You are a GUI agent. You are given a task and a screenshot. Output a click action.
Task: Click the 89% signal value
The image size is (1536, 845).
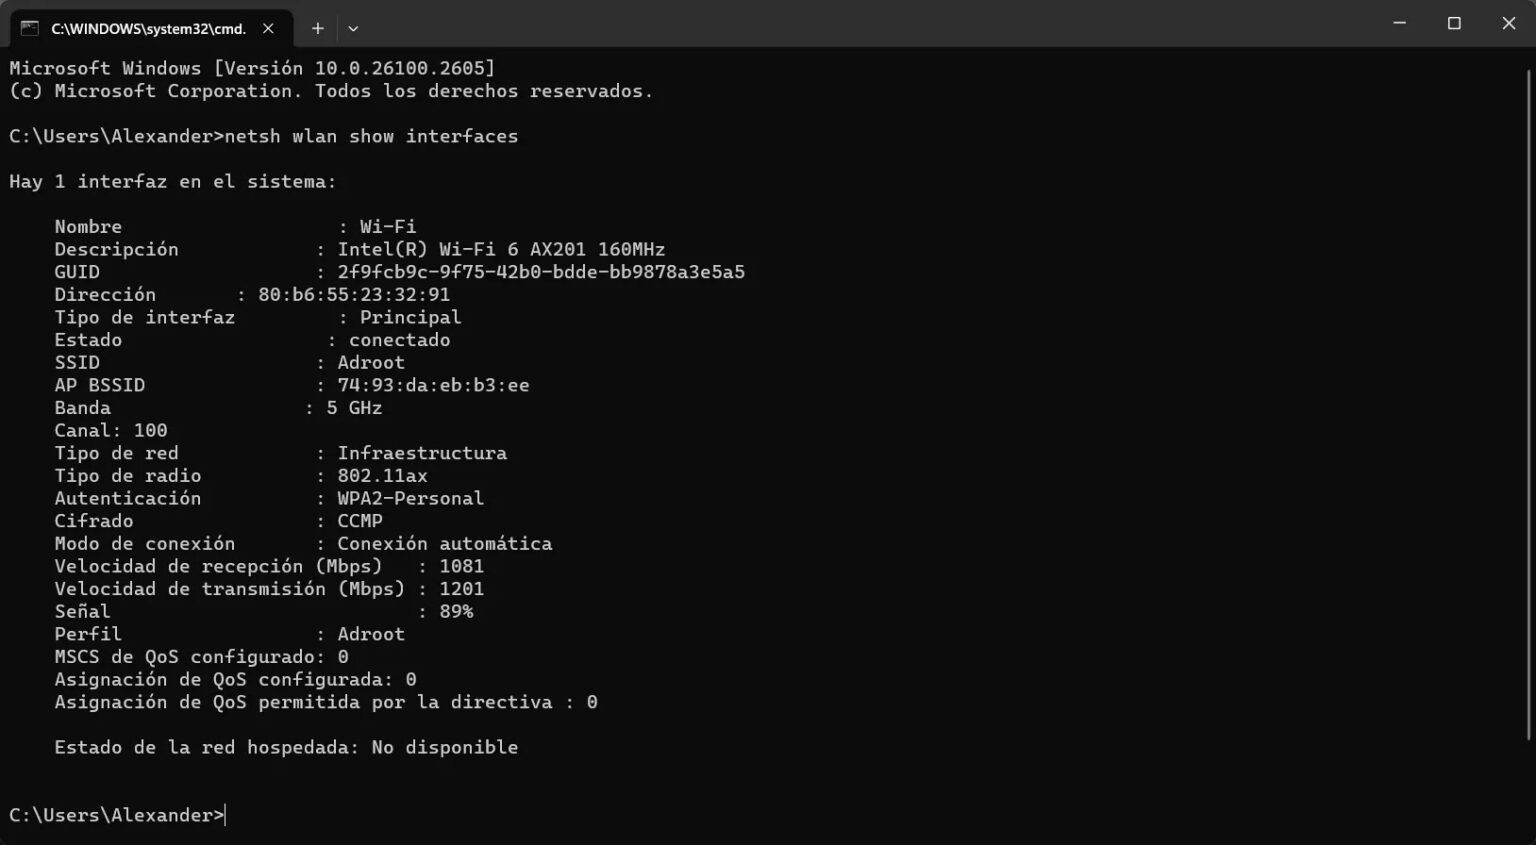tap(455, 611)
